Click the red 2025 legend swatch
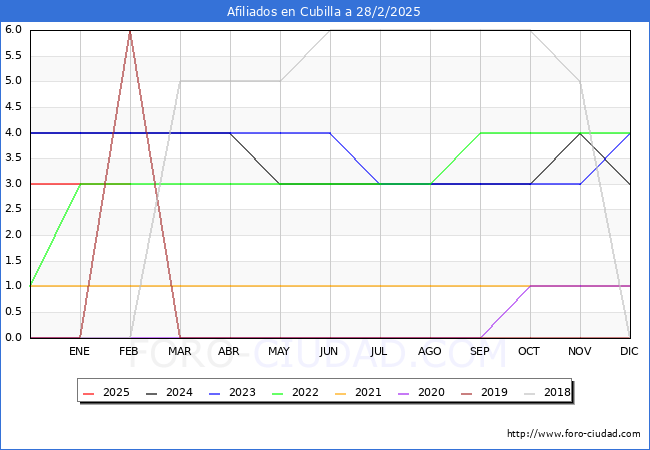This screenshot has width=650, height=450. (x=89, y=393)
